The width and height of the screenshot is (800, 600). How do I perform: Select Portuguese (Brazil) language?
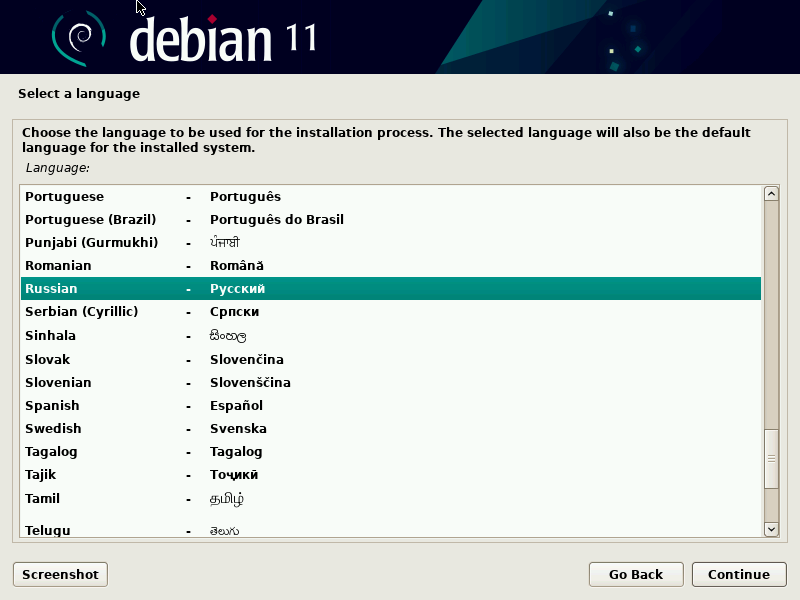[391, 219]
